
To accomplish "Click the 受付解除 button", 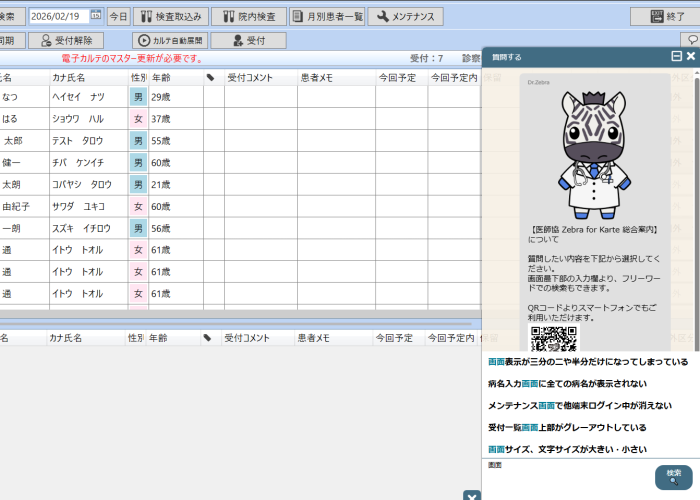I will click(66, 41).
